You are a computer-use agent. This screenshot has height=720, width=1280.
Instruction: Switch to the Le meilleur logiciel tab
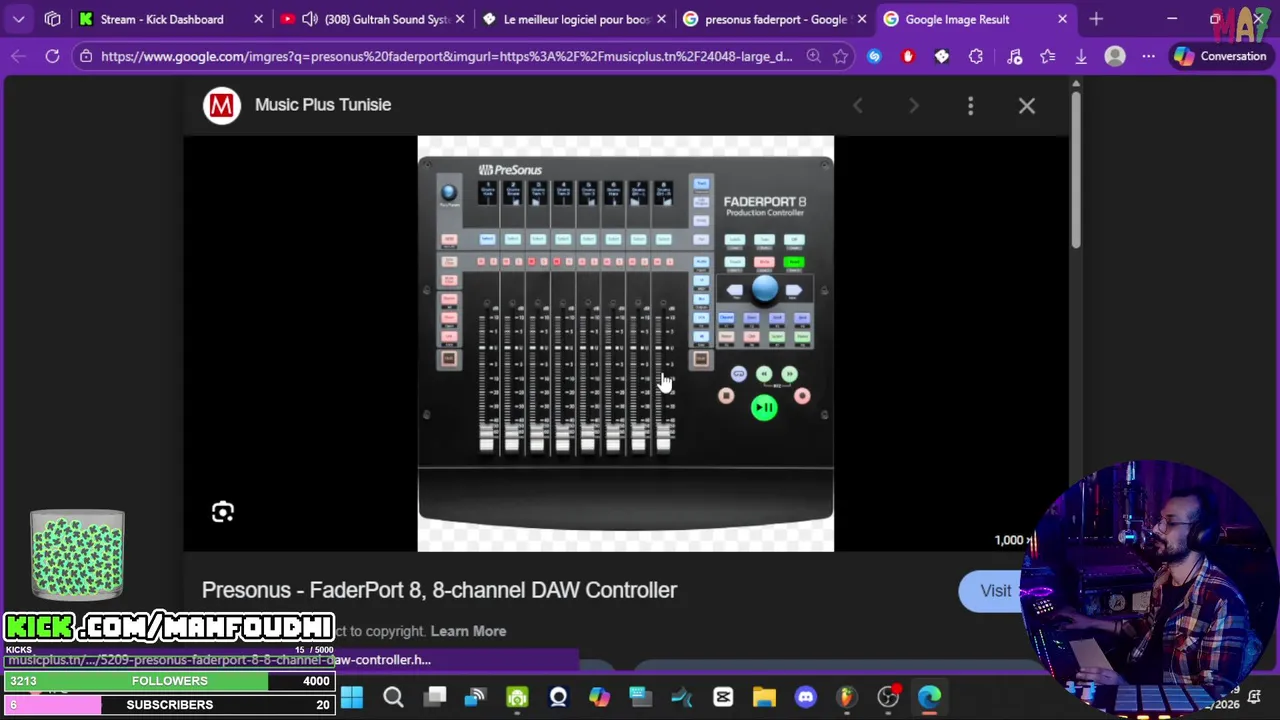tap(577, 19)
